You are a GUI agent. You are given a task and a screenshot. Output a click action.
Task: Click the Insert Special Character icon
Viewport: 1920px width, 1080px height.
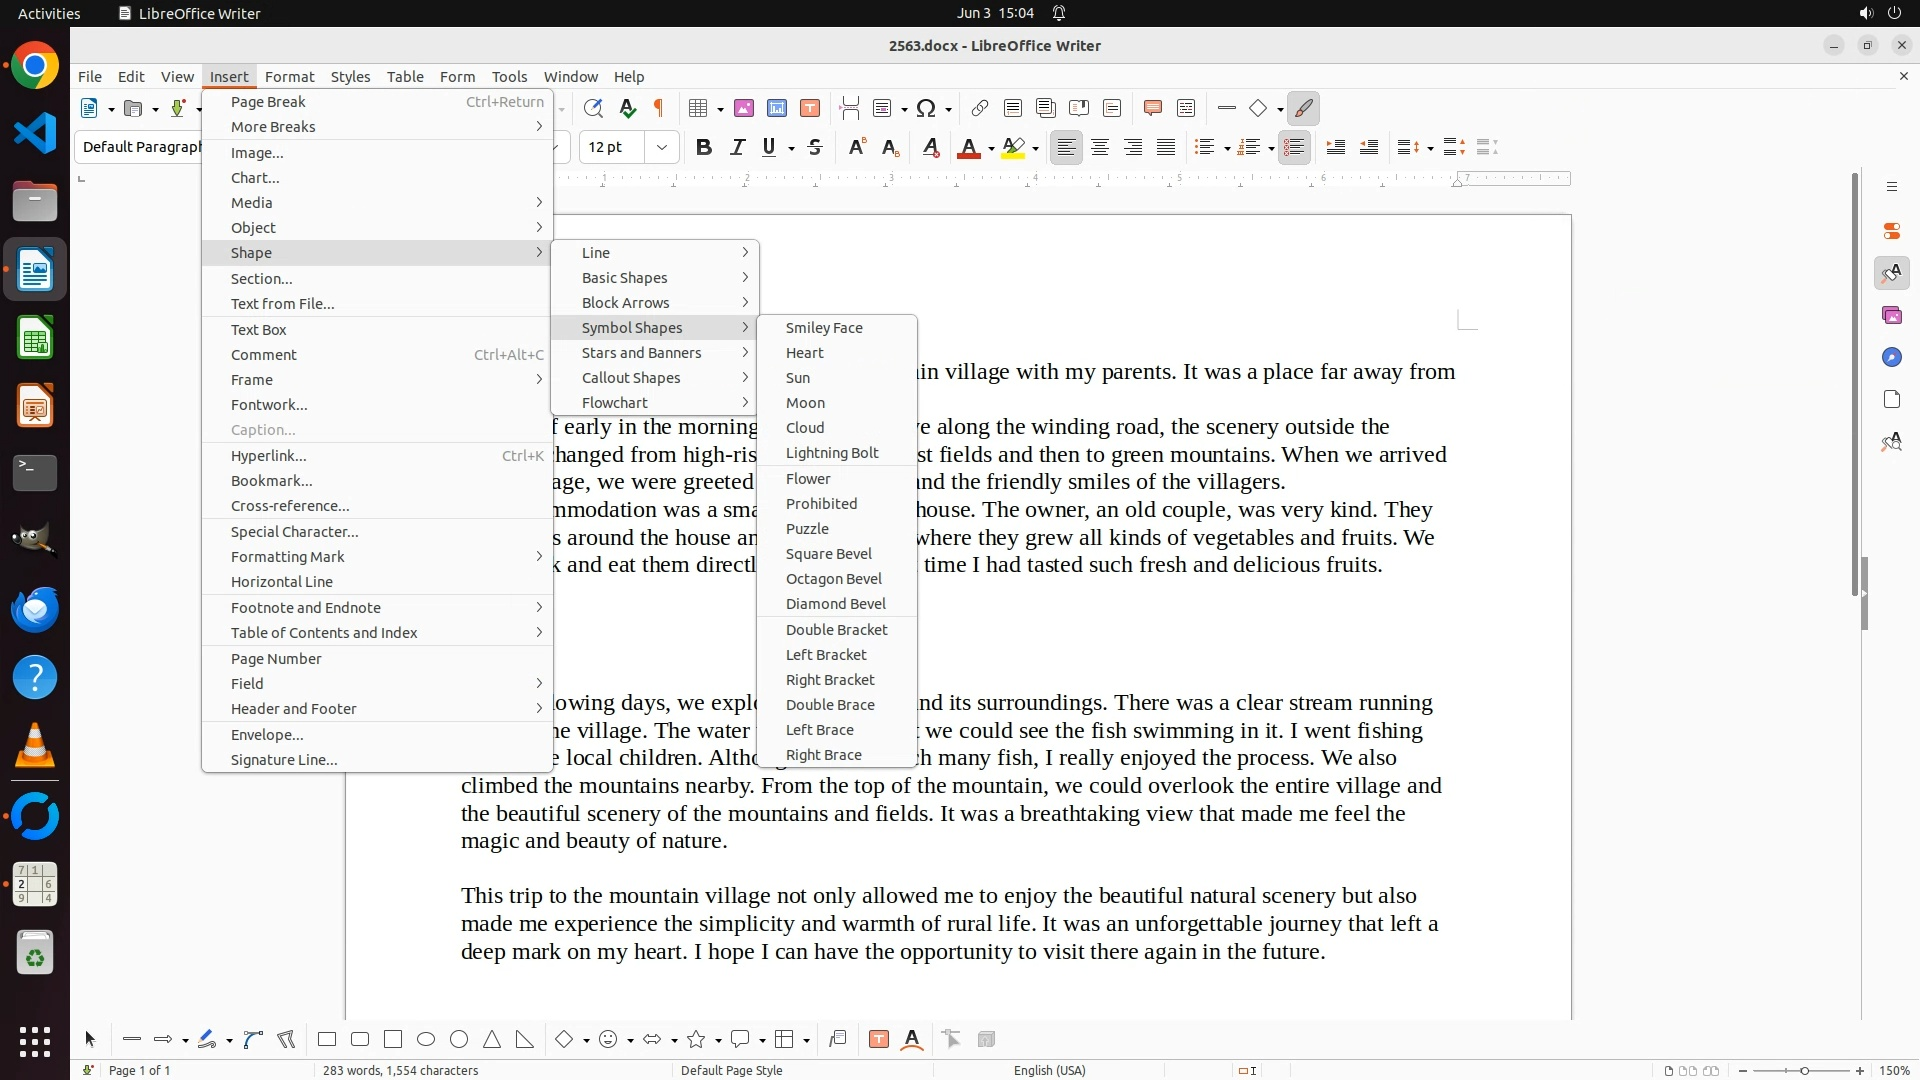click(926, 108)
